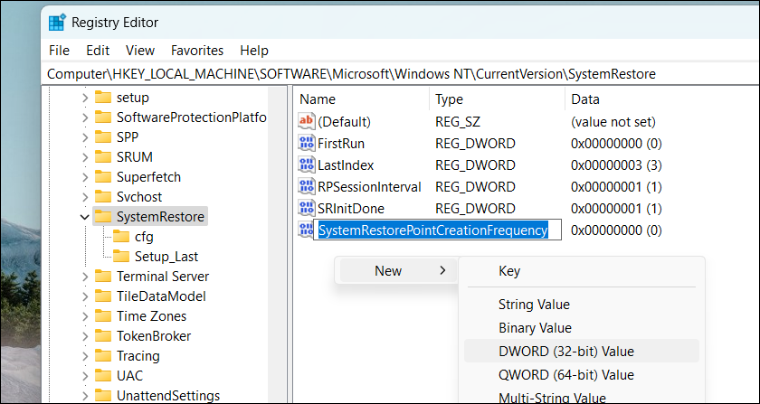Click the SRInitDone value icon

307,209
